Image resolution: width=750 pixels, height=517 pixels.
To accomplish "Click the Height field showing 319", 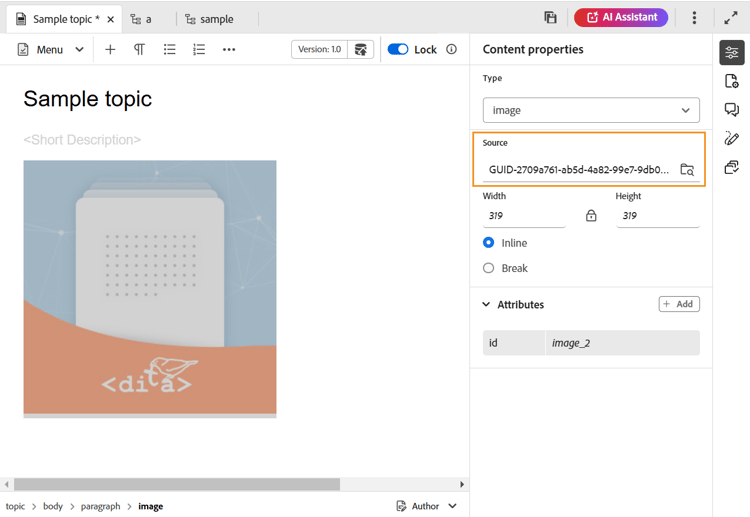I will (658, 216).
